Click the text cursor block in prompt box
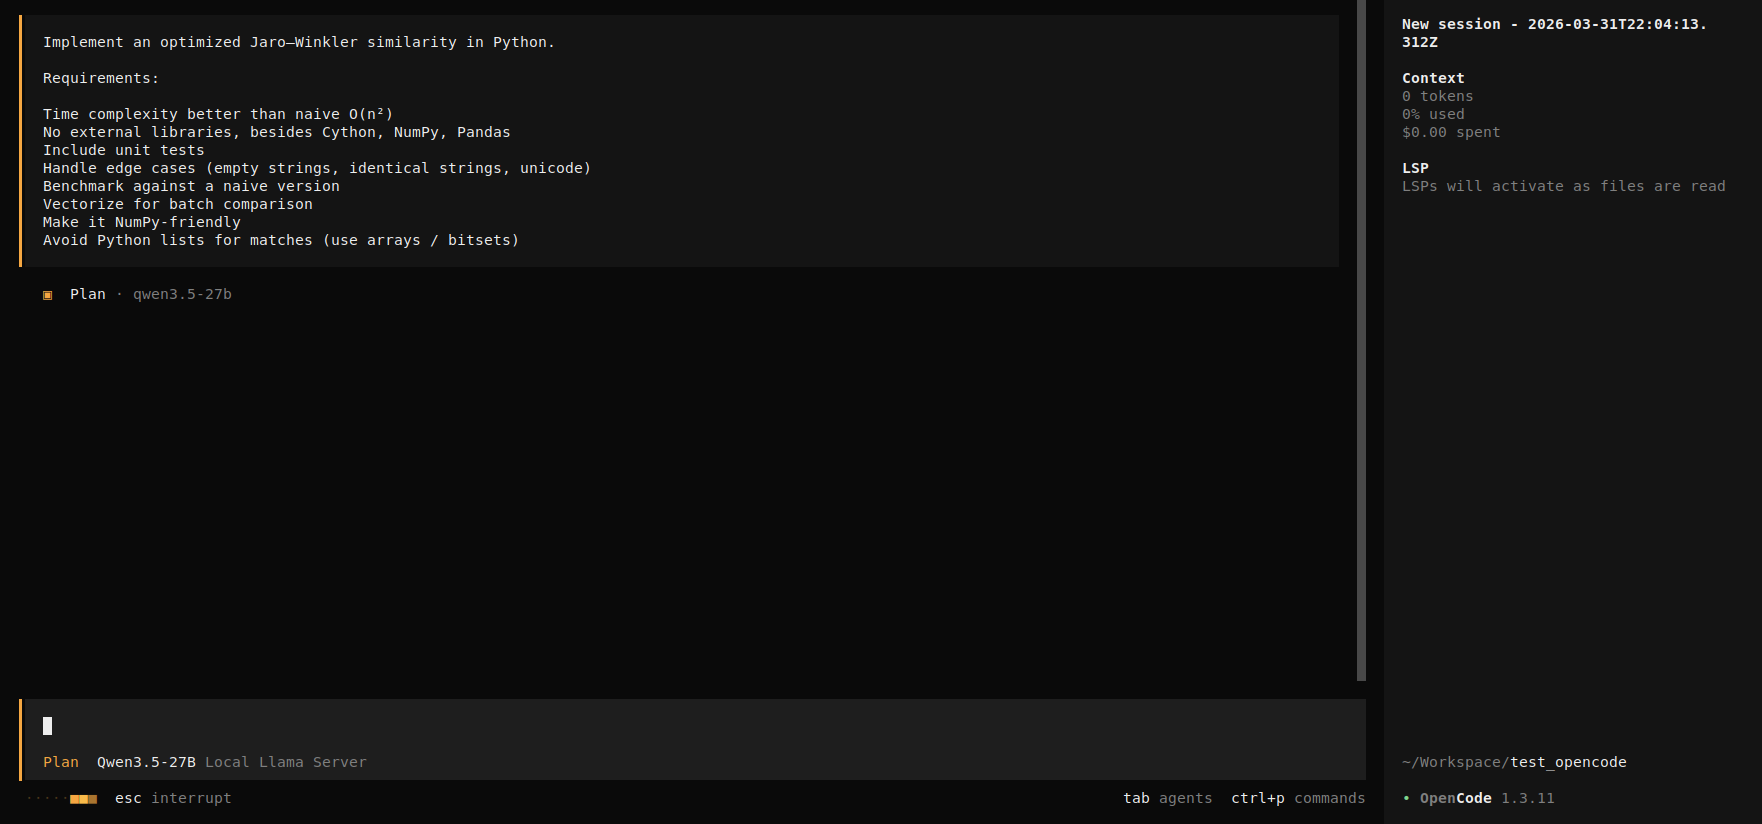Viewport: 1762px width, 824px height. point(47,726)
